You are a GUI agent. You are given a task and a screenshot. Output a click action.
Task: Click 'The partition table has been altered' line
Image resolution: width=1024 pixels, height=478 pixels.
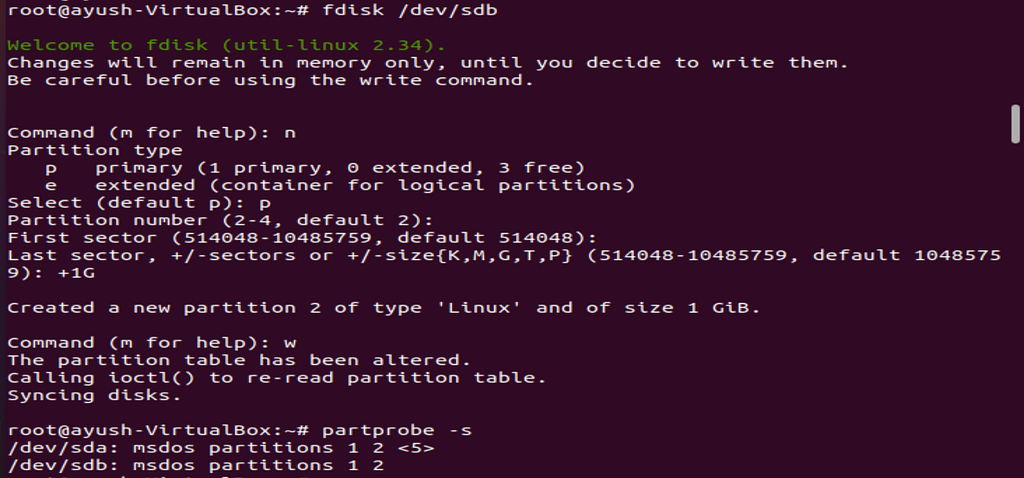pyautogui.click(x=239, y=360)
